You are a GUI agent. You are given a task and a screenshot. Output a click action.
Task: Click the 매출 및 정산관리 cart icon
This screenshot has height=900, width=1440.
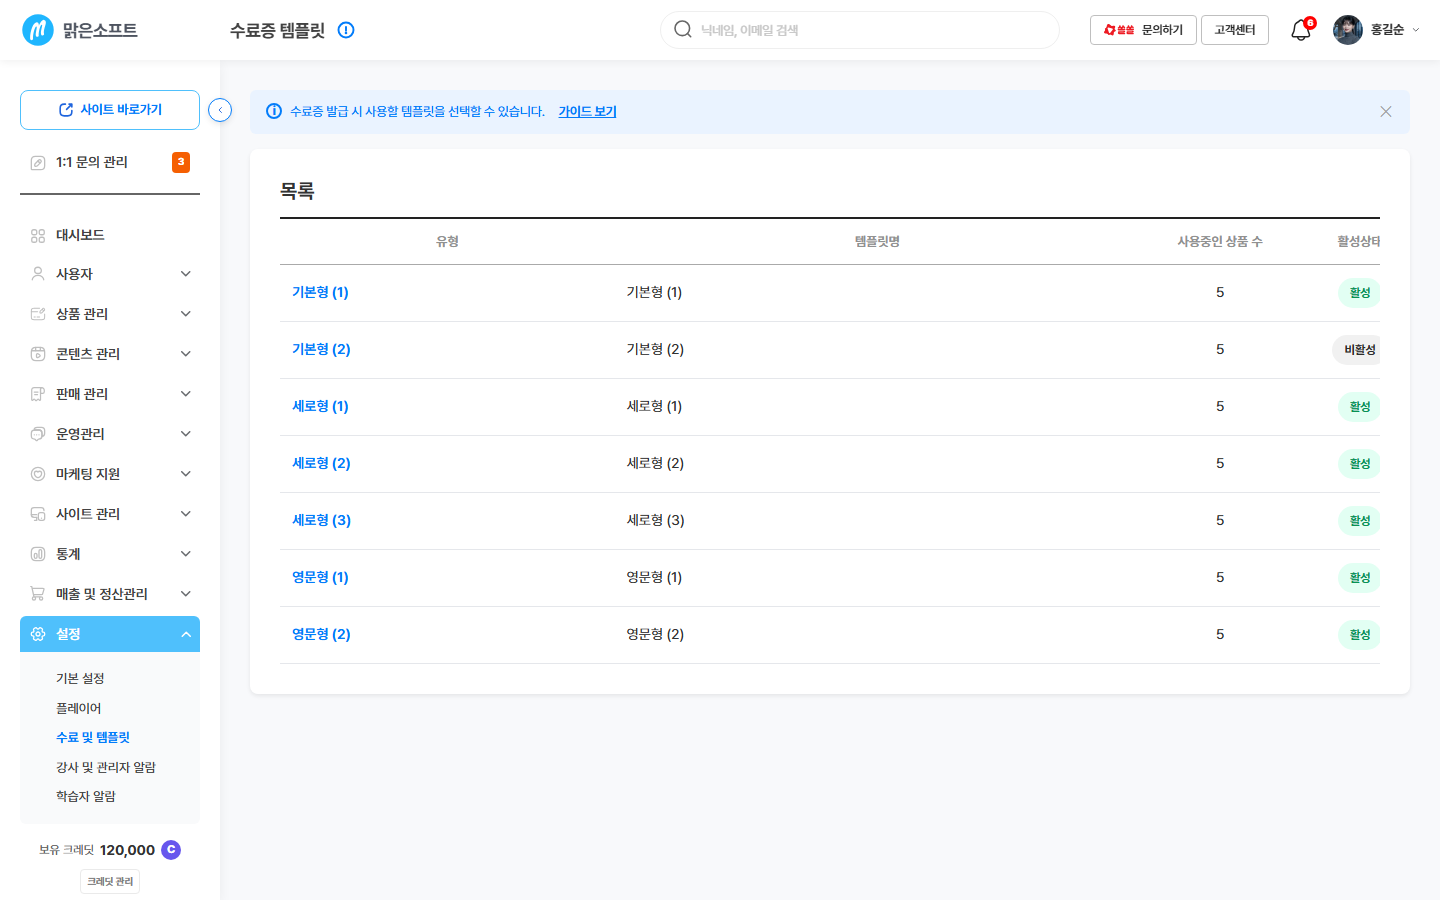coord(38,594)
